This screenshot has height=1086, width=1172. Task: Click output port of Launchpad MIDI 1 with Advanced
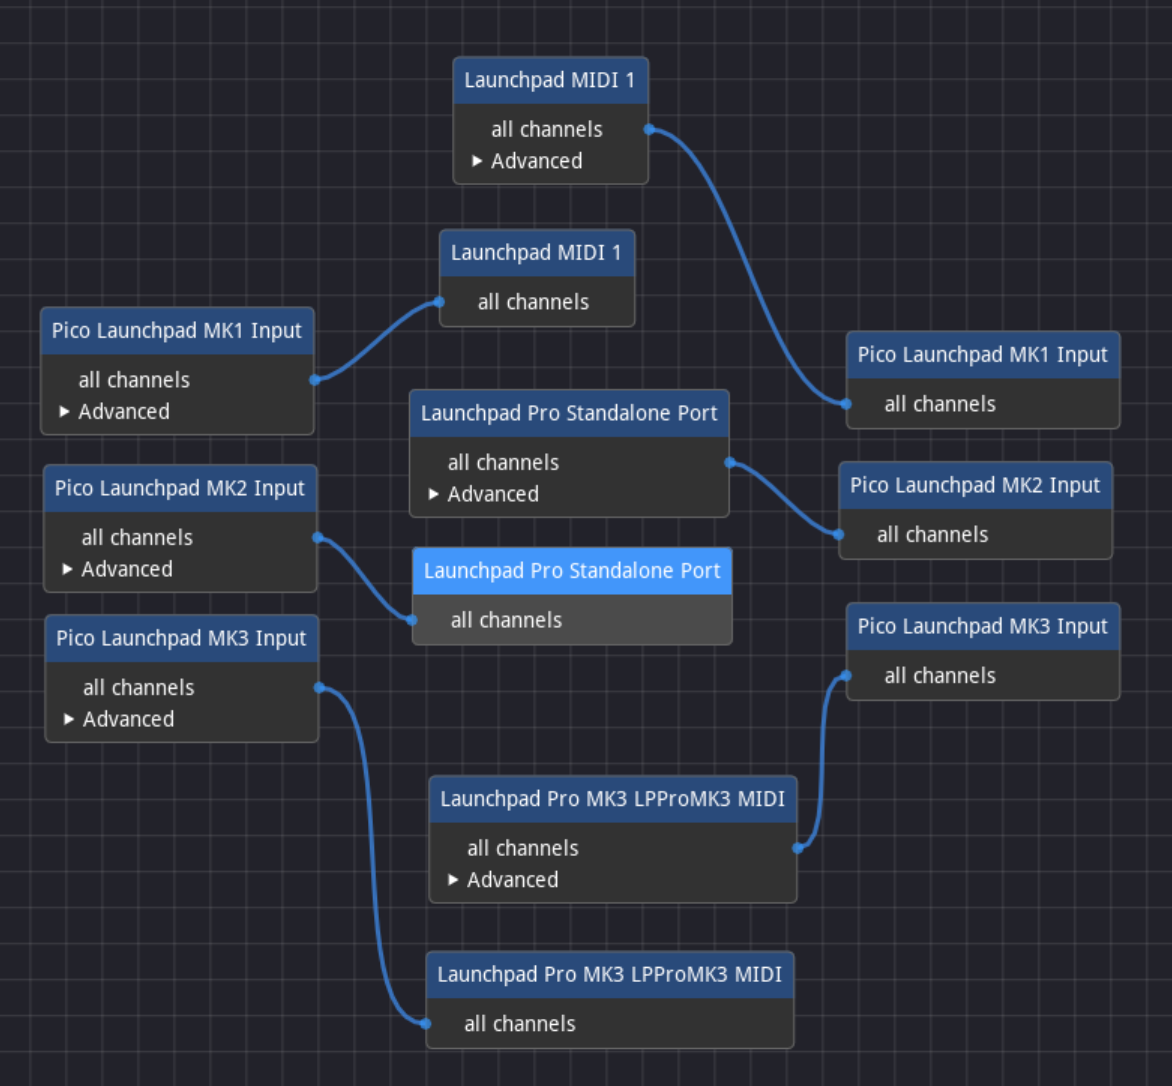coord(649,129)
